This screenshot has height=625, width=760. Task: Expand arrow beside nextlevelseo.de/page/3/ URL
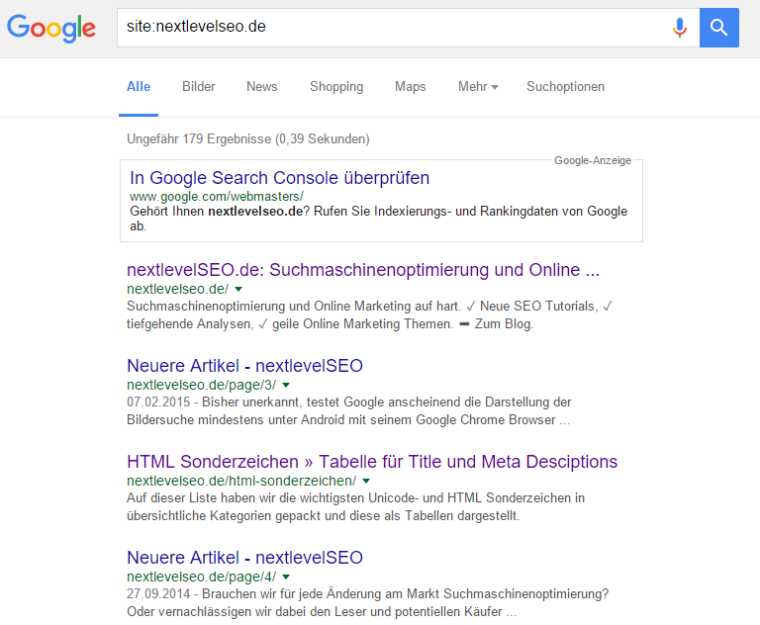(286, 385)
